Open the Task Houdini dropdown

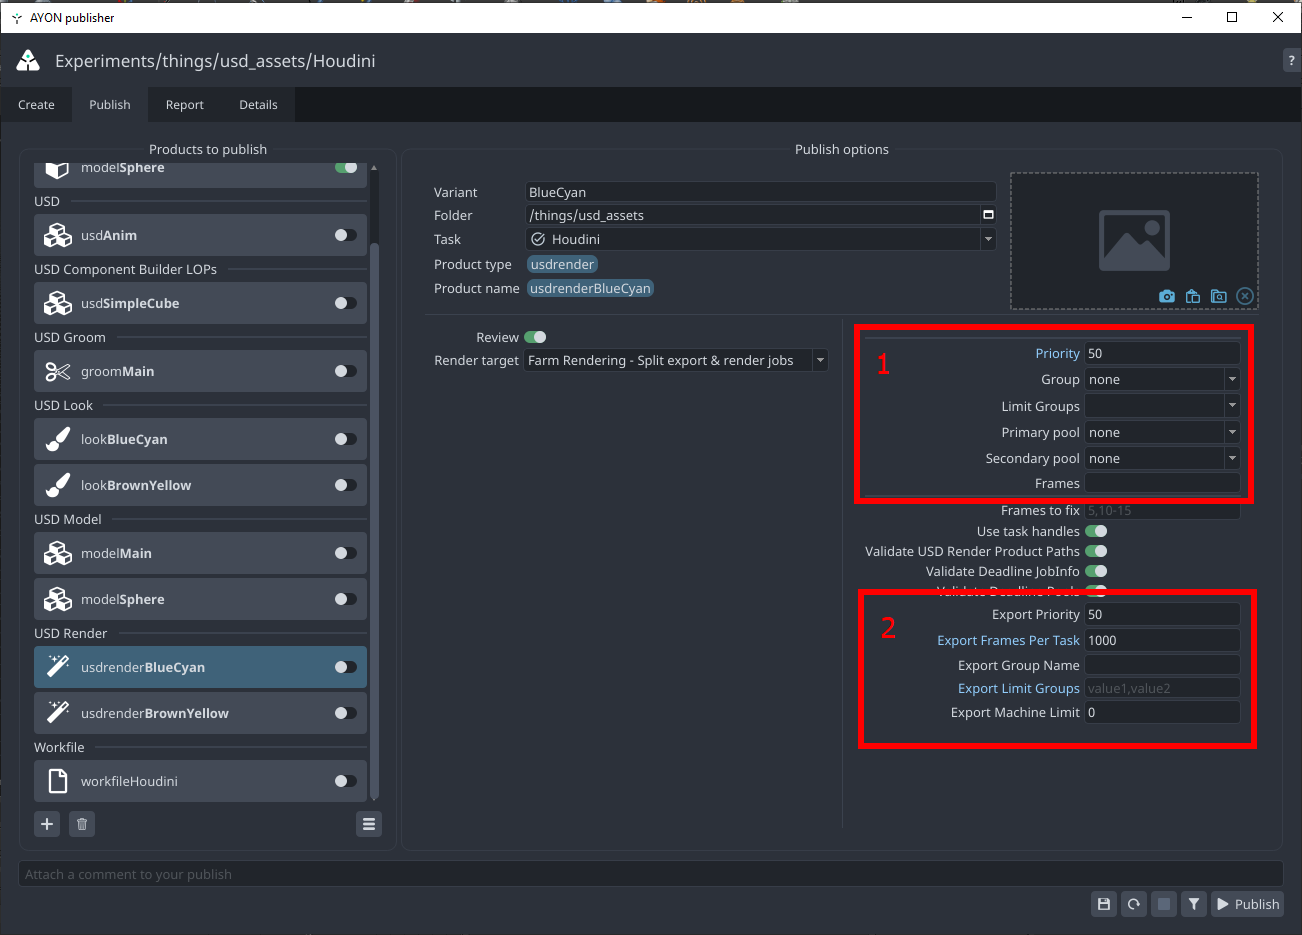[x=988, y=239]
